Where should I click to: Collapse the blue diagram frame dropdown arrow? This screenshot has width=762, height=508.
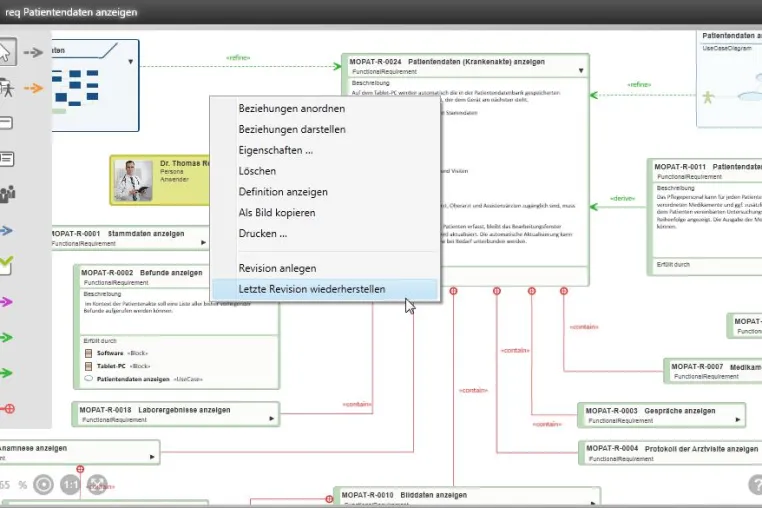tap(130, 62)
